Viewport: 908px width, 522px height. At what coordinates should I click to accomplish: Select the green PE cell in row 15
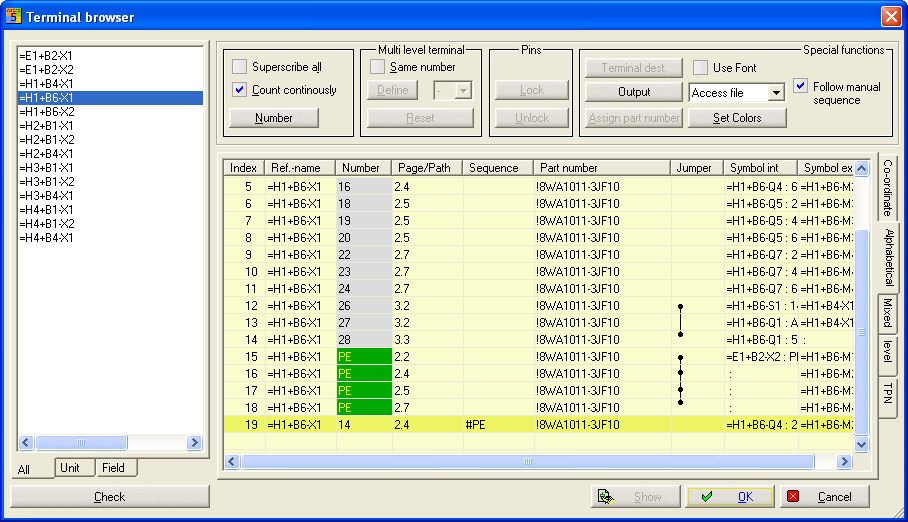pos(364,357)
